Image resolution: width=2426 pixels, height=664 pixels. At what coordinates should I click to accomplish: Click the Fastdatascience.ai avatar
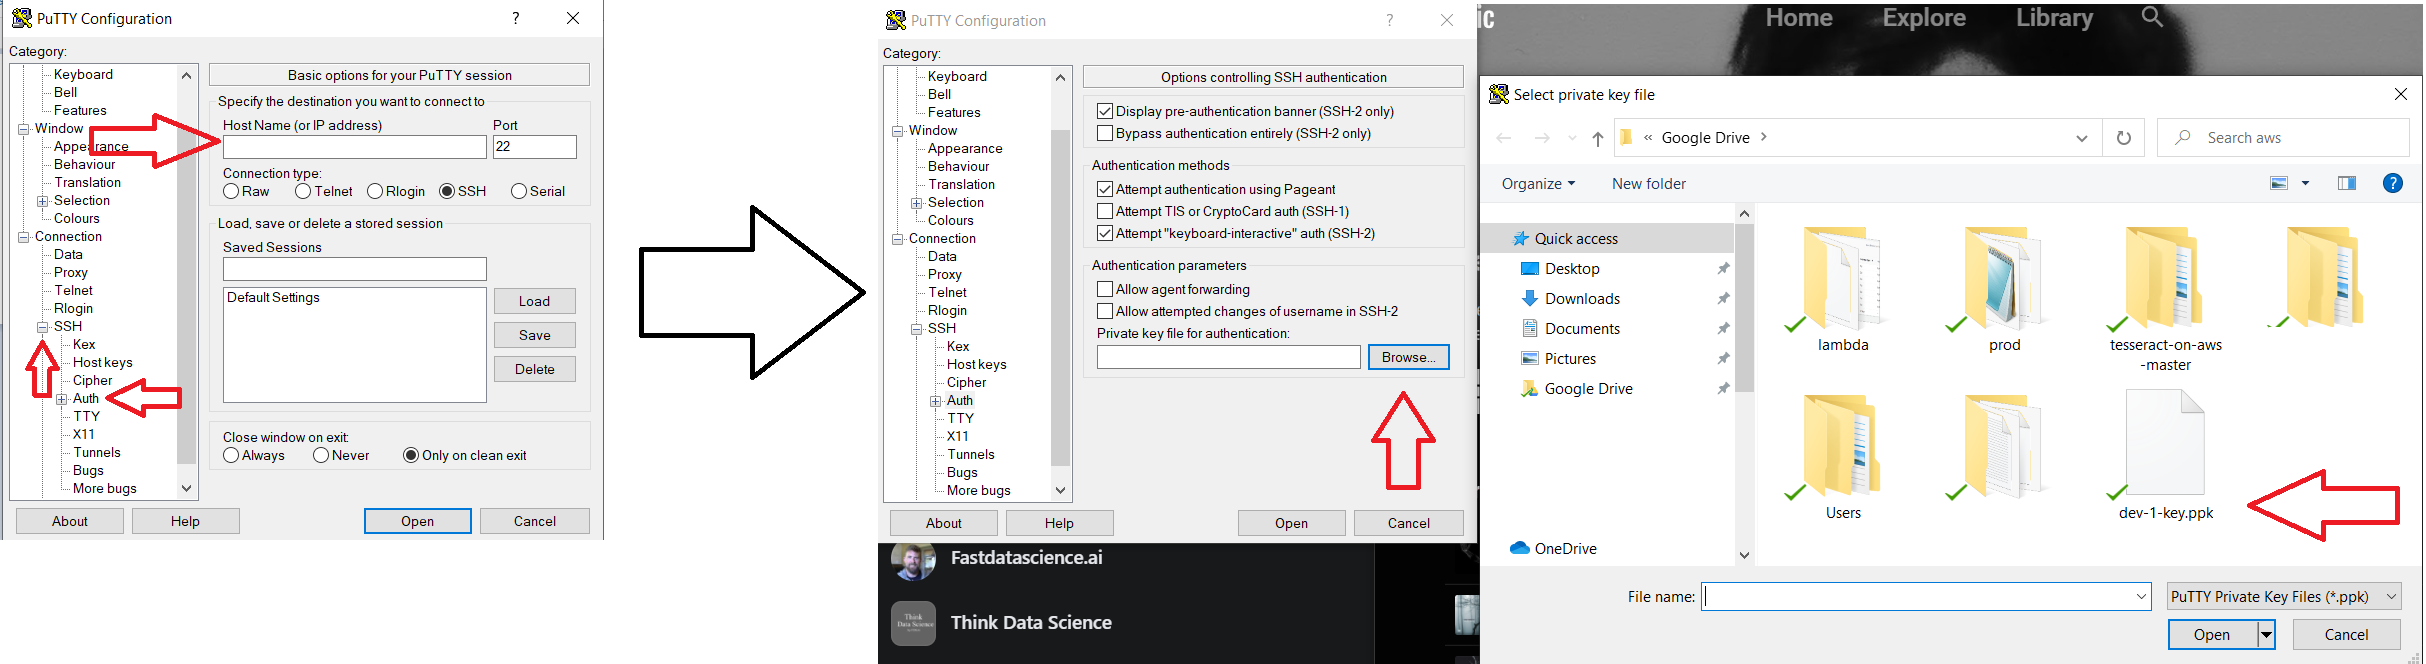tap(913, 560)
